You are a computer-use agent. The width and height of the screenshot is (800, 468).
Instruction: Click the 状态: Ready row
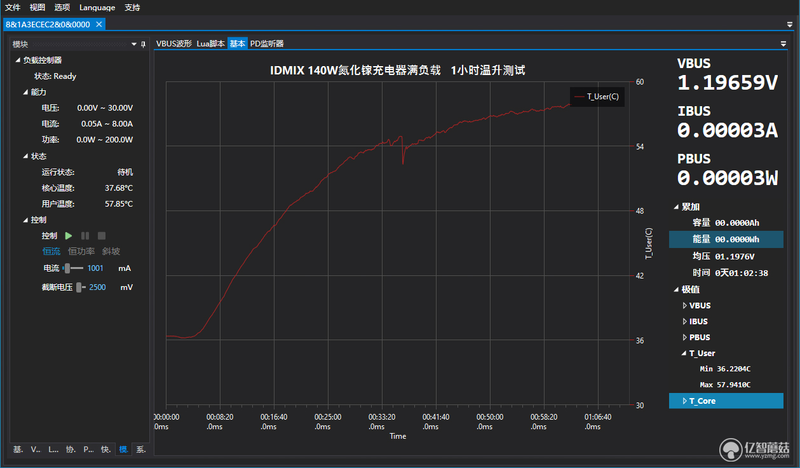coord(55,76)
